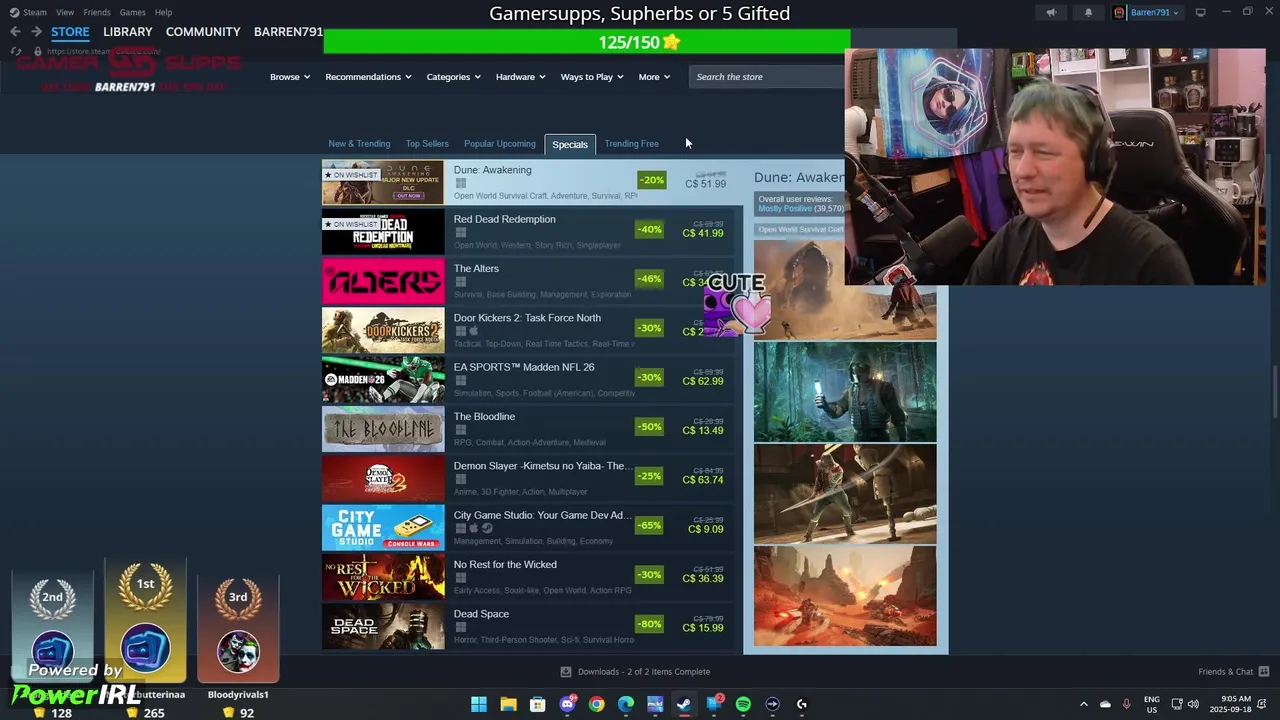Image resolution: width=1280 pixels, height=720 pixels.
Task: Expand the Browse dropdown
Action: (290, 77)
